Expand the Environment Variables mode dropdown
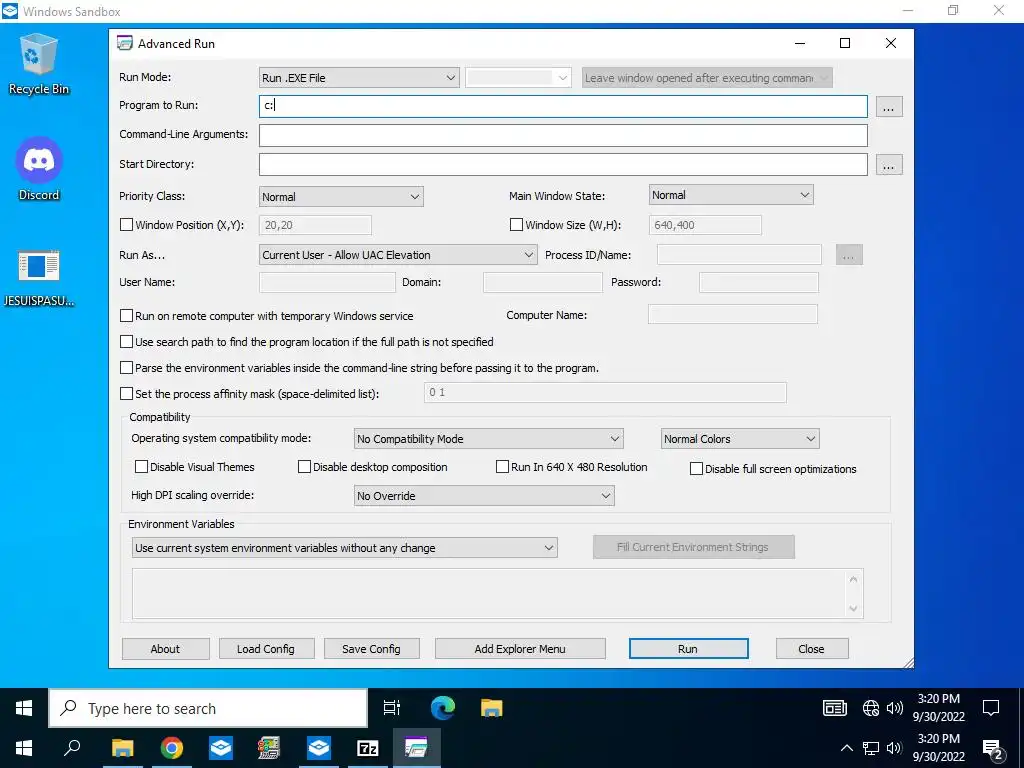The width and height of the screenshot is (1024, 768). 345,548
